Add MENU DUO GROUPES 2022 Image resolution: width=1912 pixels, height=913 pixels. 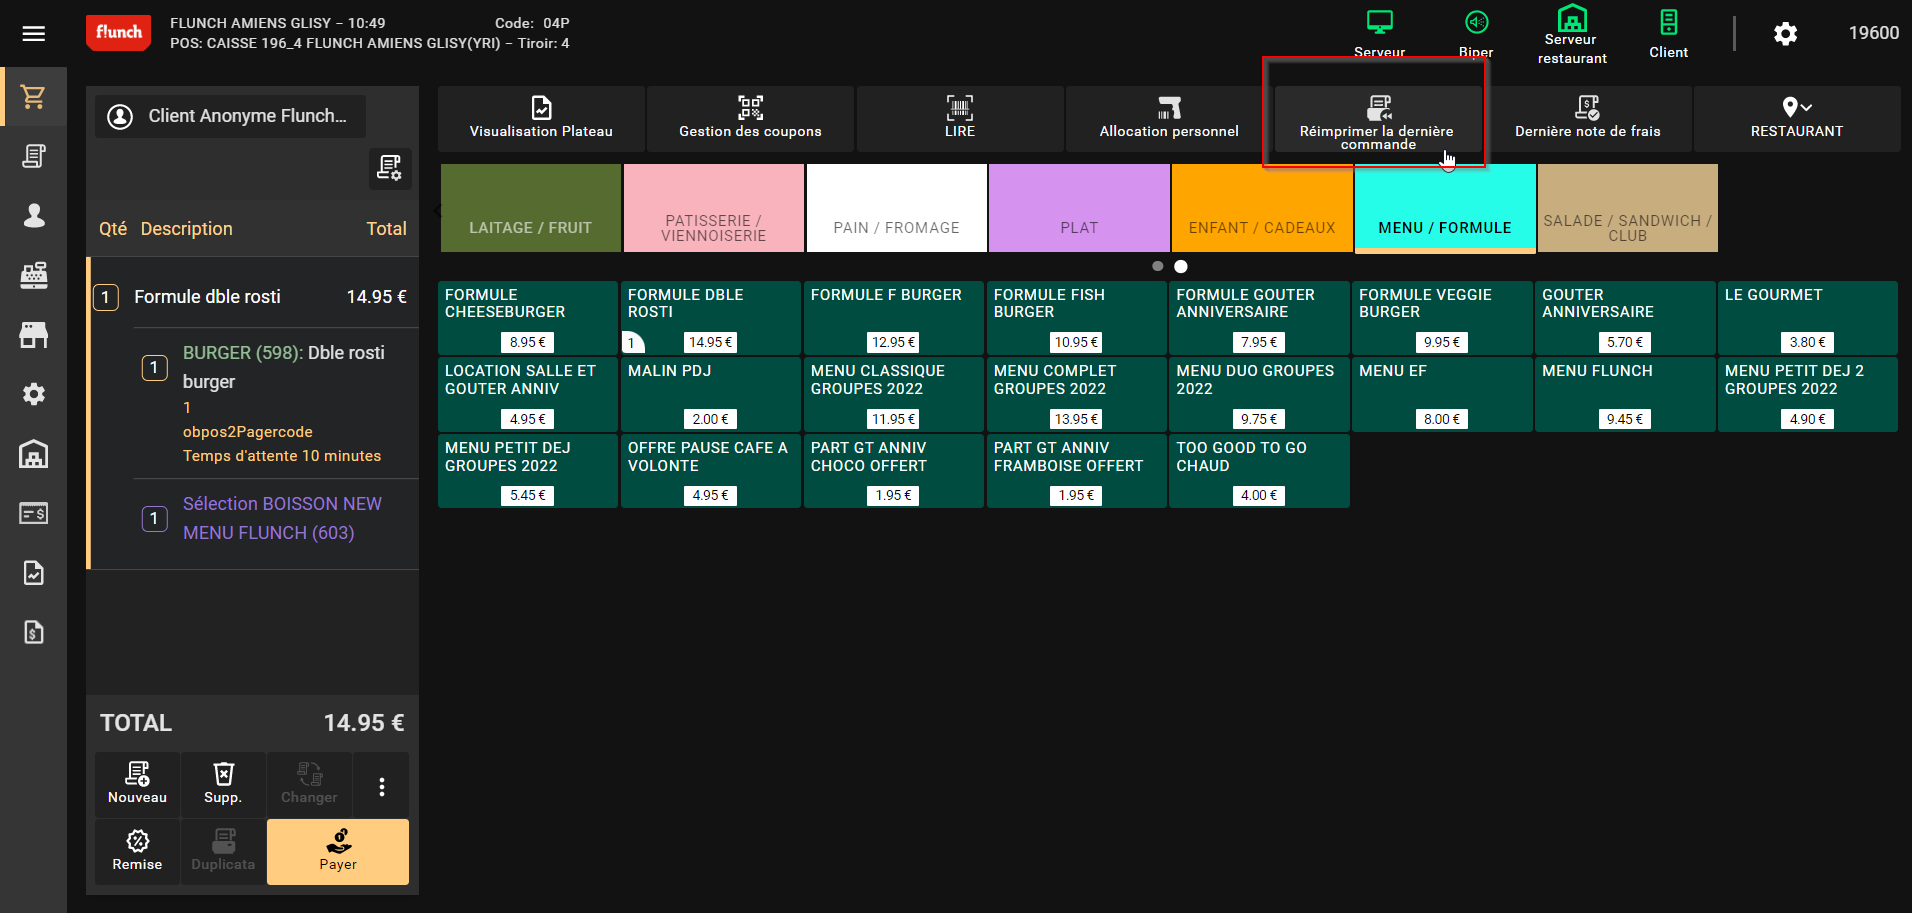click(1259, 394)
